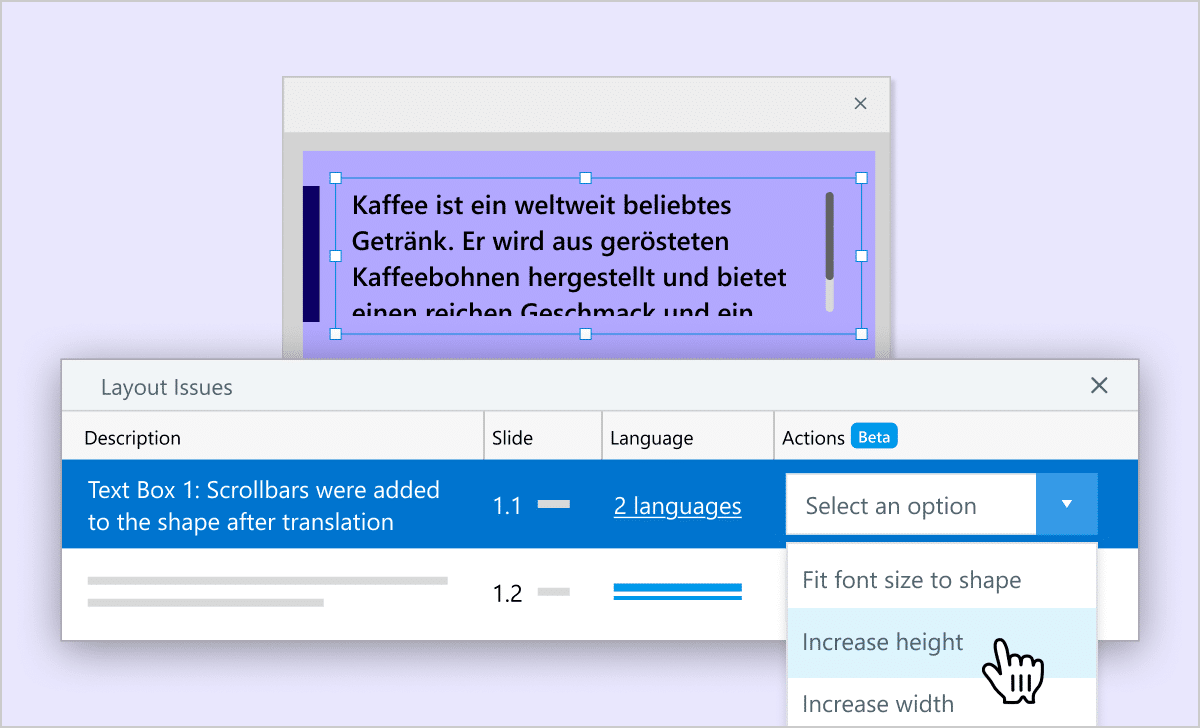
Task: Click slide number 1.2
Action: pos(507,594)
